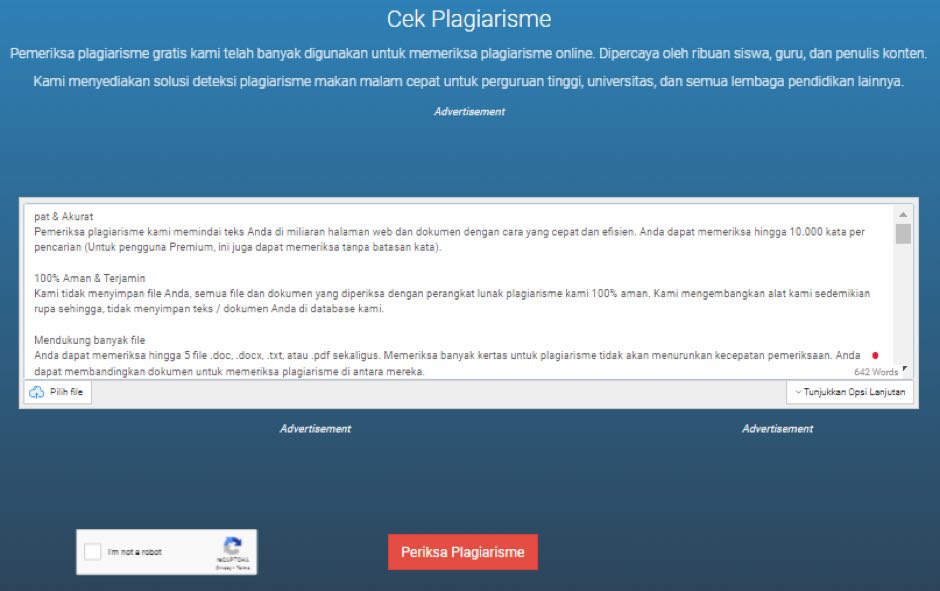Click the reCAPTCHA logo icon
940x591 pixels.
tap(233, 546)
